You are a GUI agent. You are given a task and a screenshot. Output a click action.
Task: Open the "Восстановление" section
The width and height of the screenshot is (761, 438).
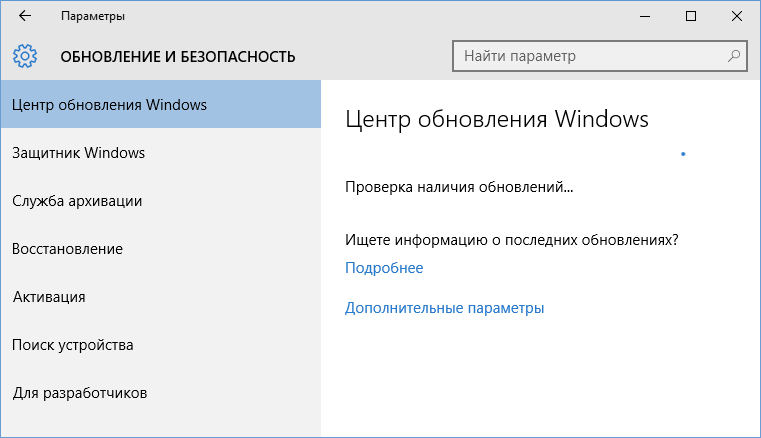[x=161, y=249]
